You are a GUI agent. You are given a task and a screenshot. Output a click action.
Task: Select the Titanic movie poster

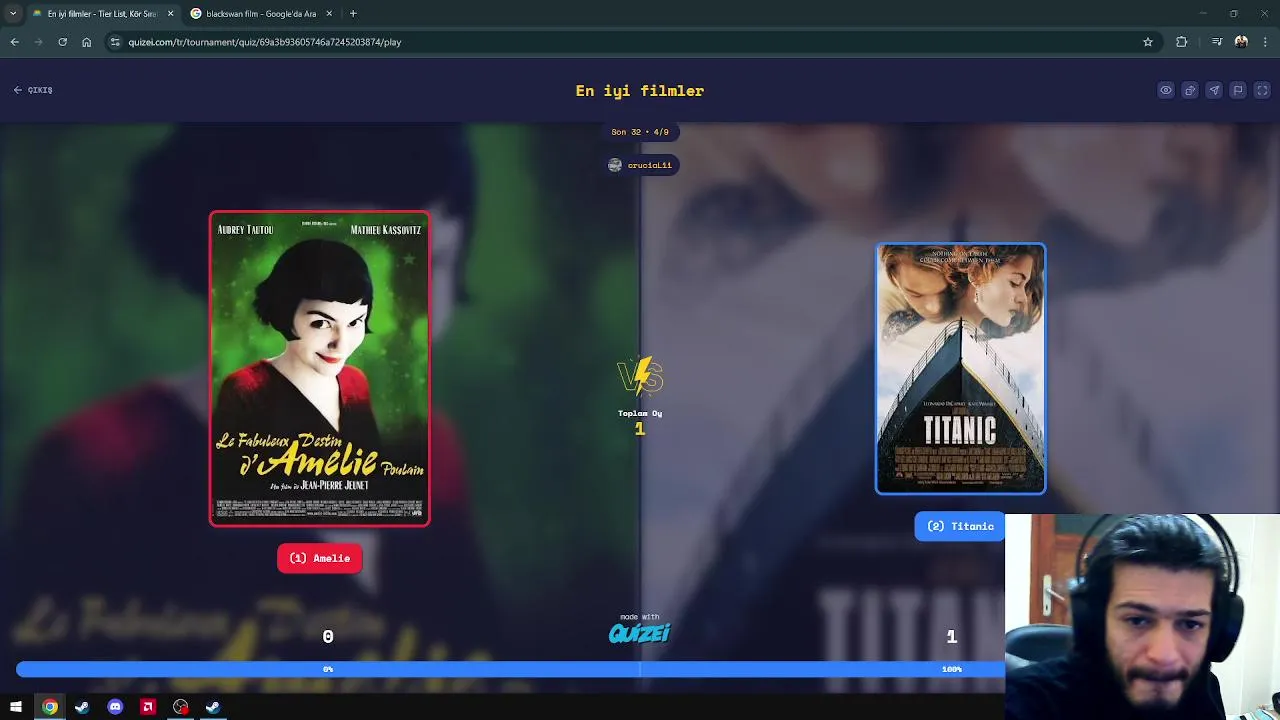961,369
